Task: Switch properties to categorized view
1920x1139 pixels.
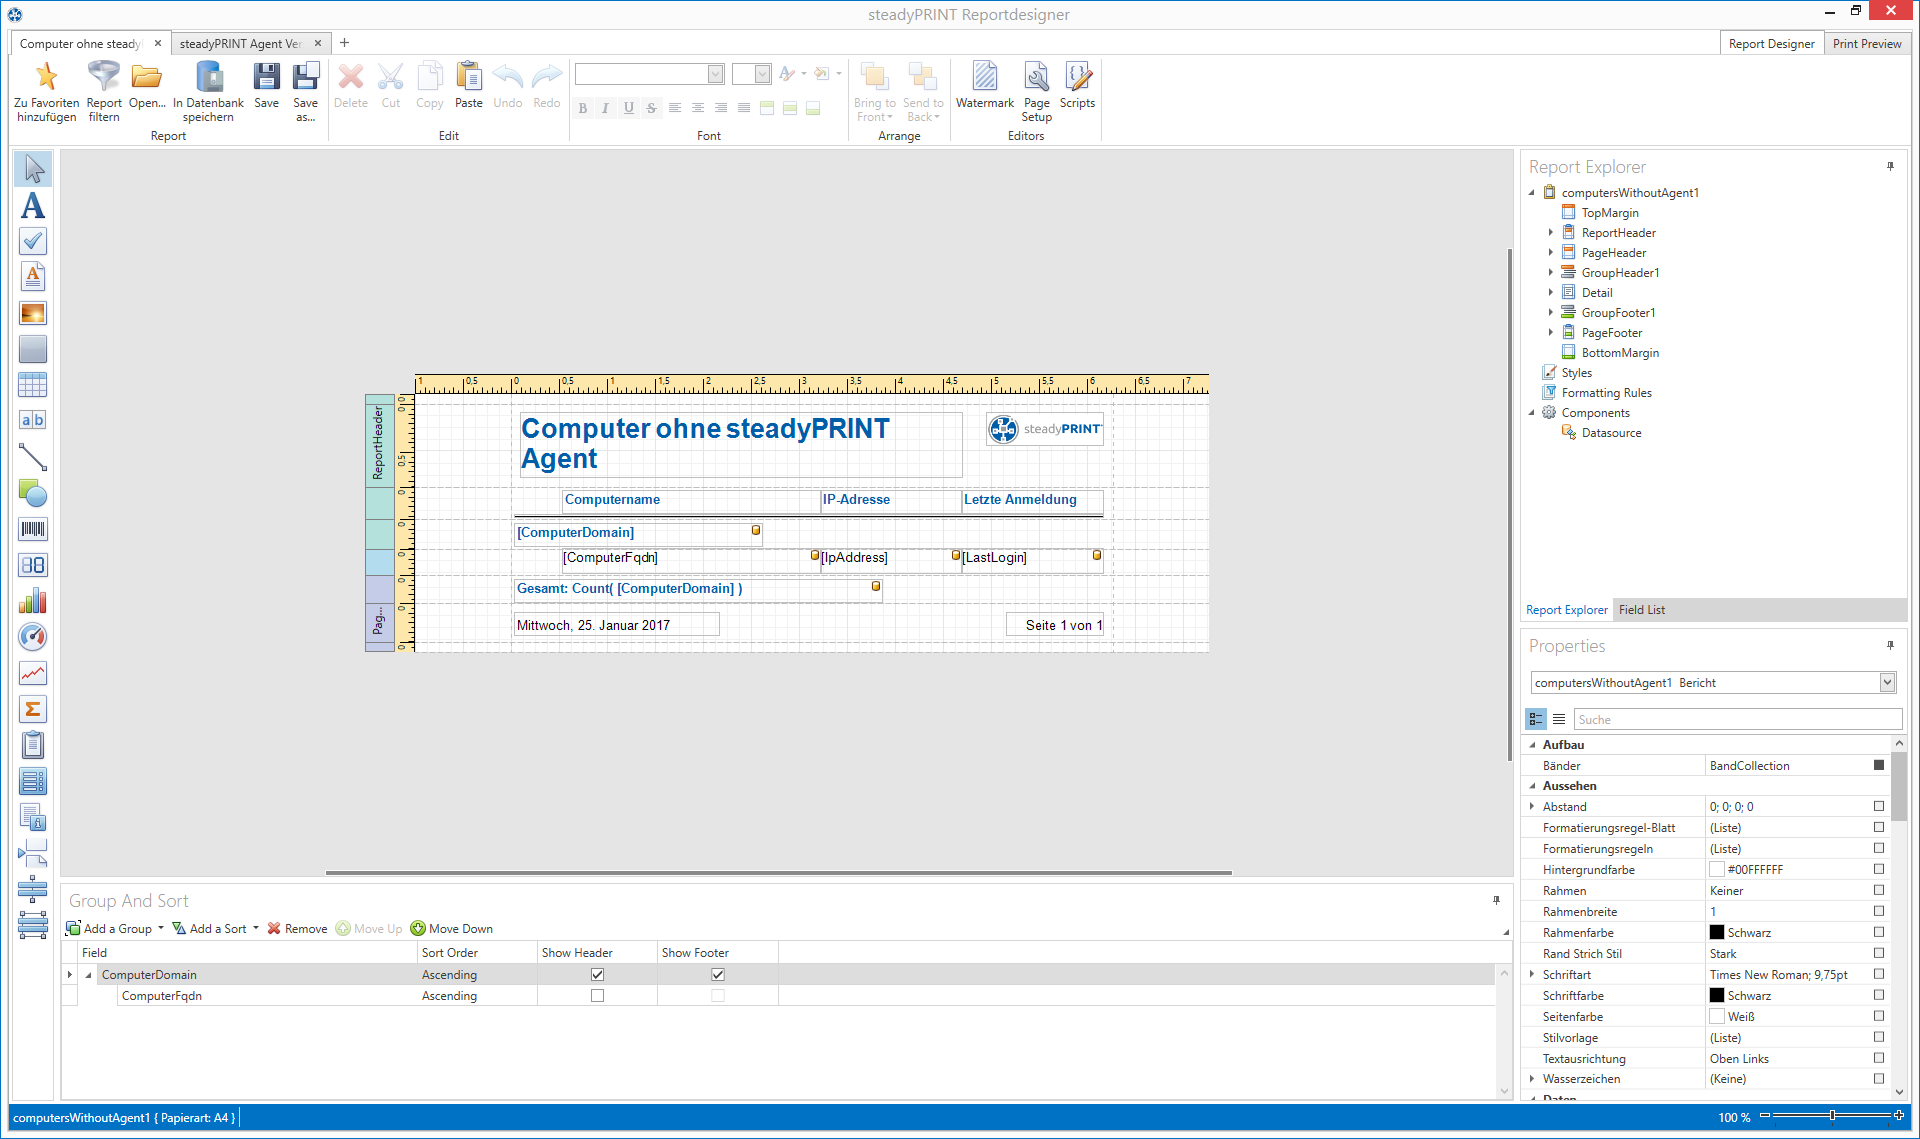Action: pyautogui.click(x=1536, y=719)
